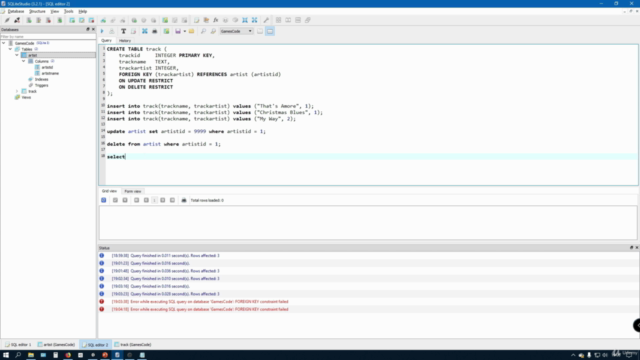
Task: Float the Databases panel
Action: (88, 29)
